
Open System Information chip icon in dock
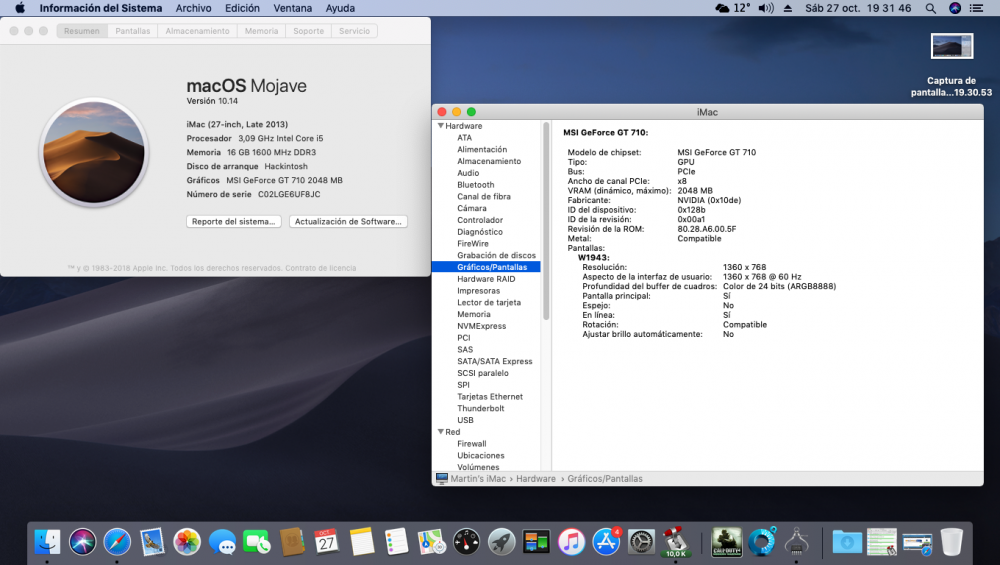pos(797,542)
